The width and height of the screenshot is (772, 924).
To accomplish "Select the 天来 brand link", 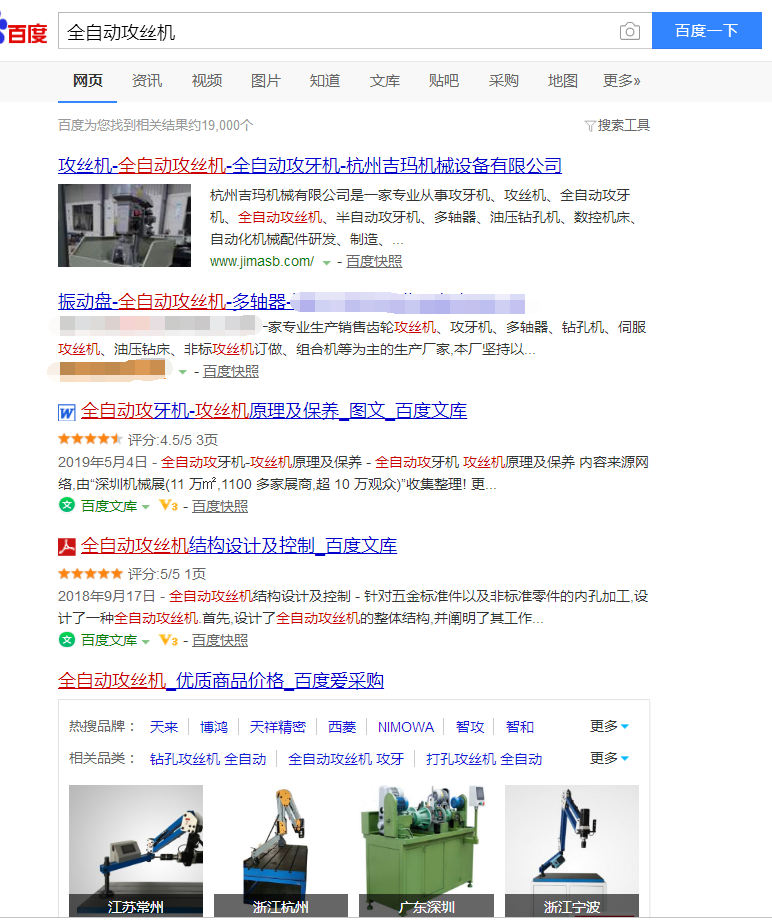I will (164, 727).
